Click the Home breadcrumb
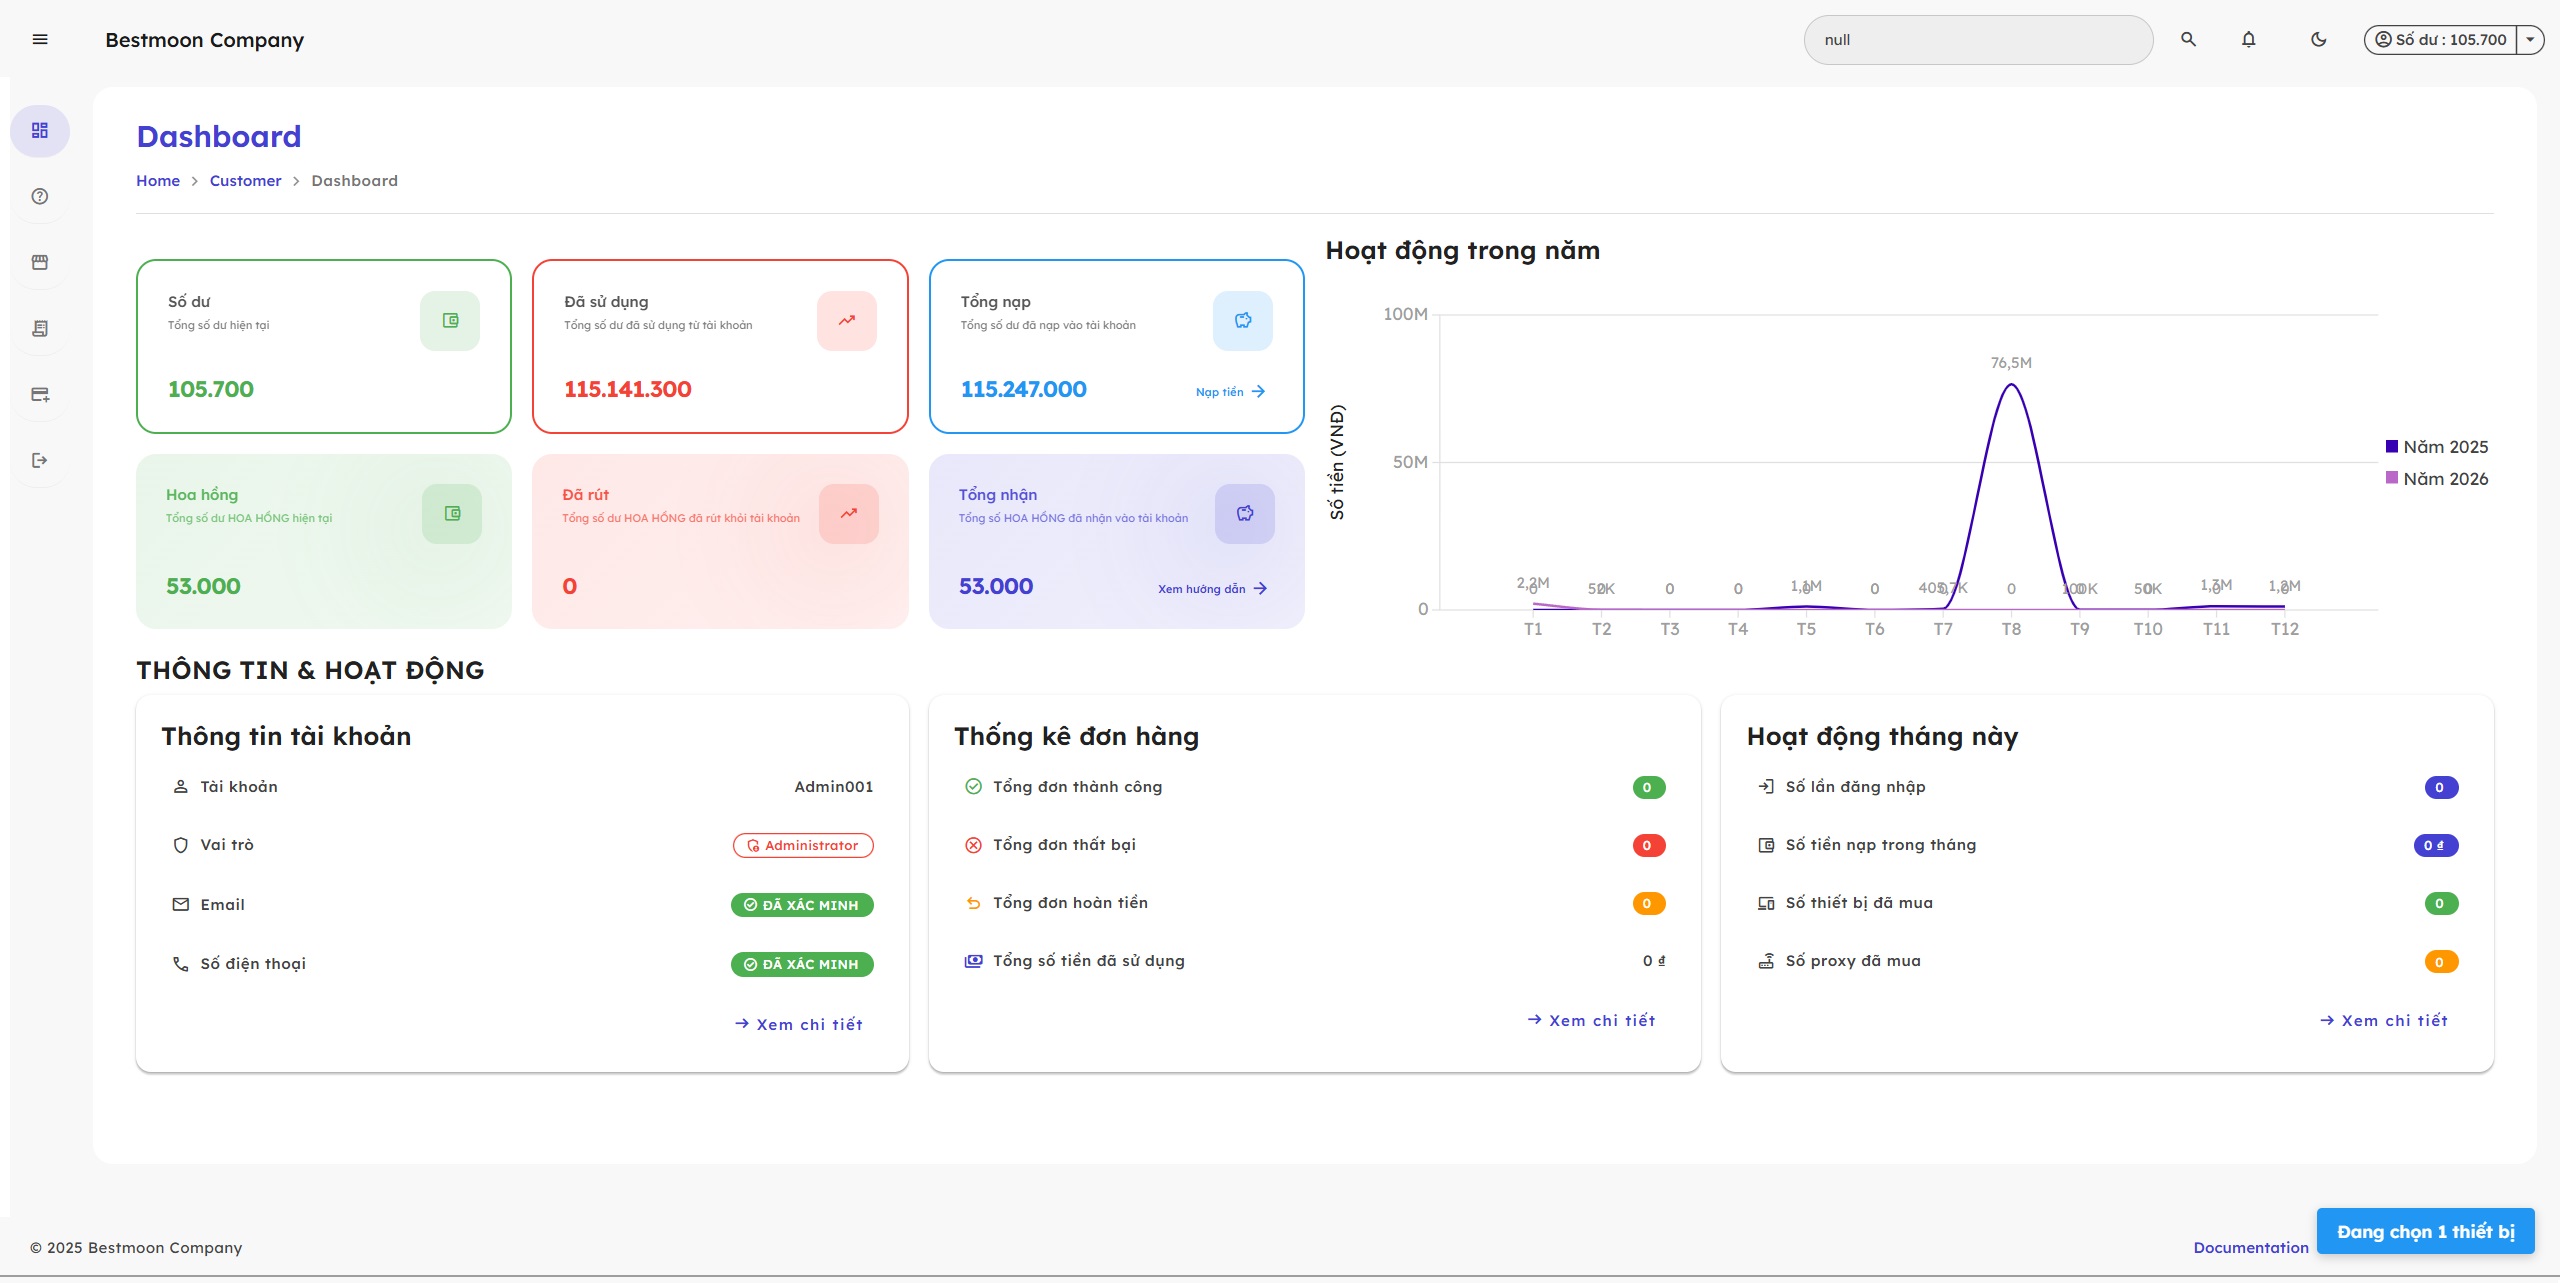This screenshot has width=2560, height=1283. (x=158, y=181)
